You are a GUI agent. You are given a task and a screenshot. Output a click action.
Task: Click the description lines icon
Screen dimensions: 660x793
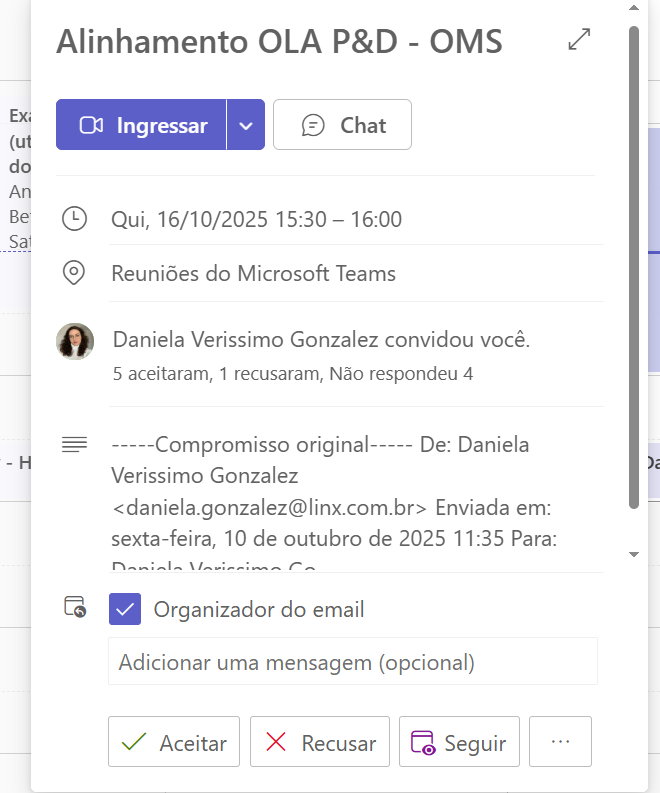[74, 445]
